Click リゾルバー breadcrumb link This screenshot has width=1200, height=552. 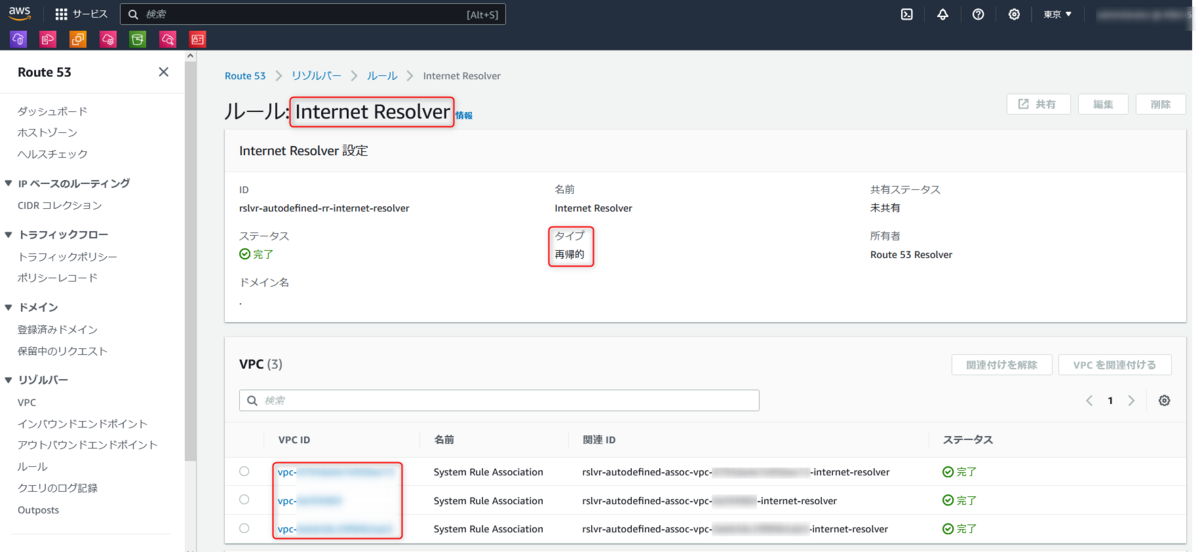click(x=316, y=76)
